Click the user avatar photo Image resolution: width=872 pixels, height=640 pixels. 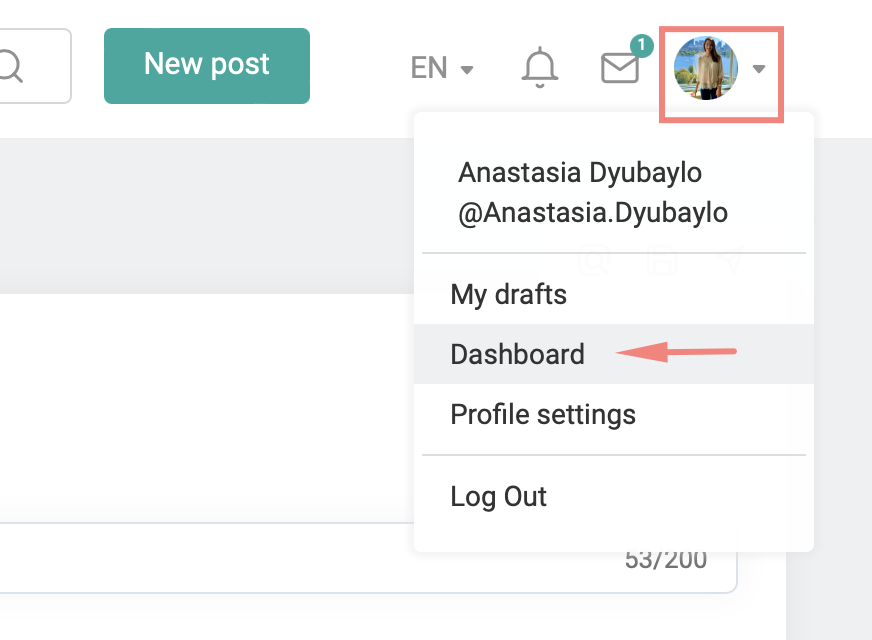706,68
